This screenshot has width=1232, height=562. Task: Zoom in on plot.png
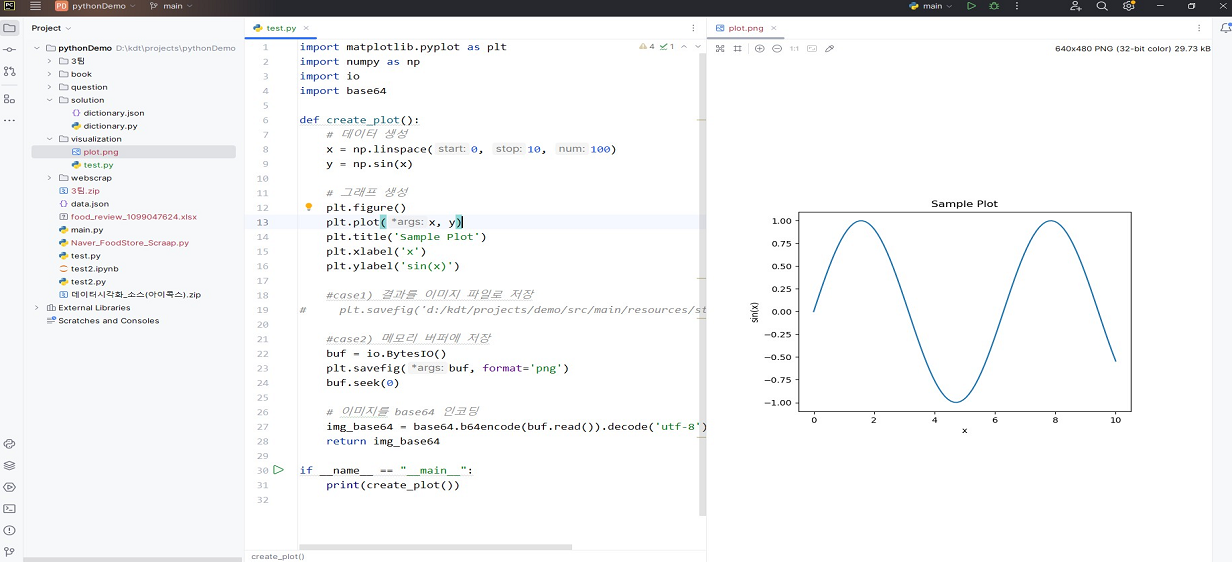[x=760, y=48]
